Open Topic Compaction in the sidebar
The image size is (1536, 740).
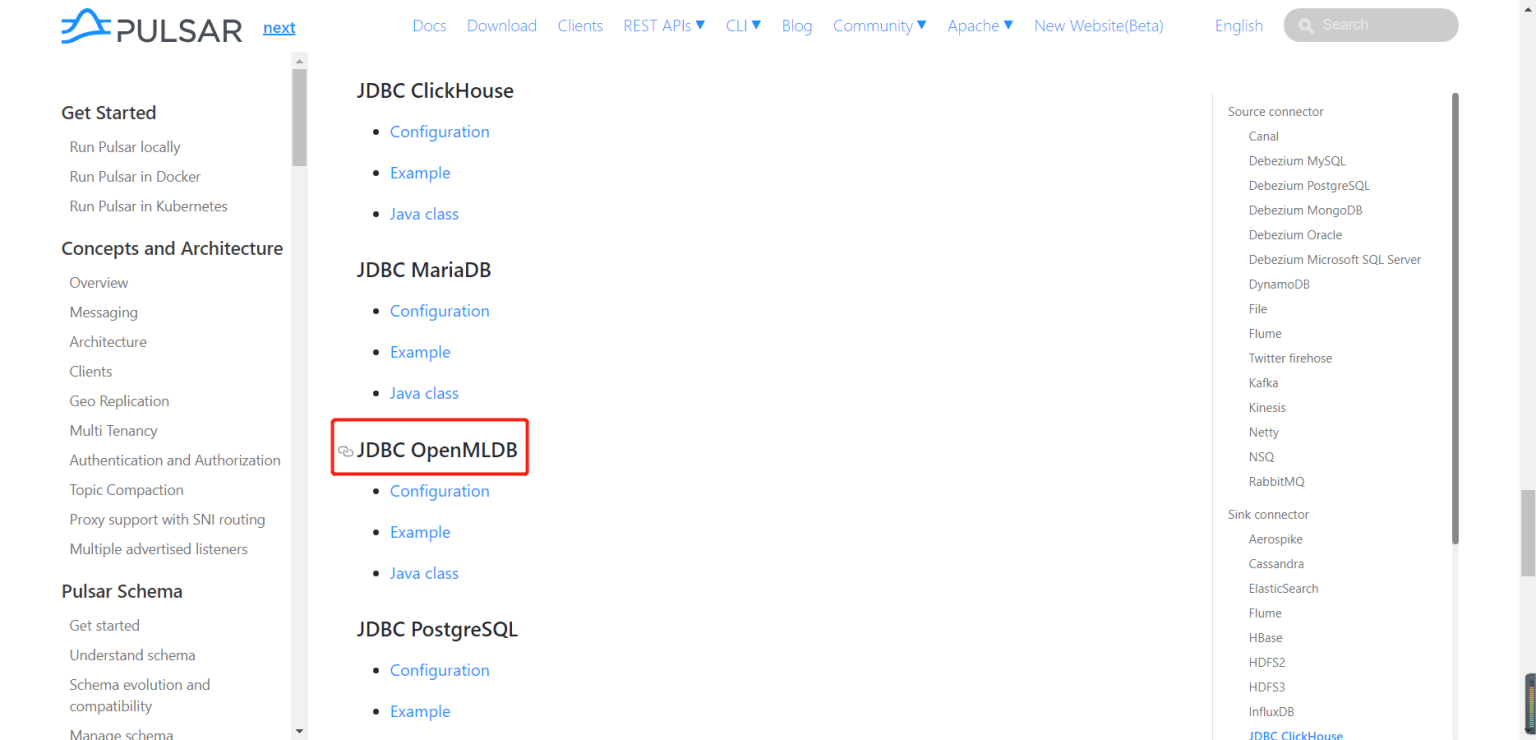(x=126, y=490)
